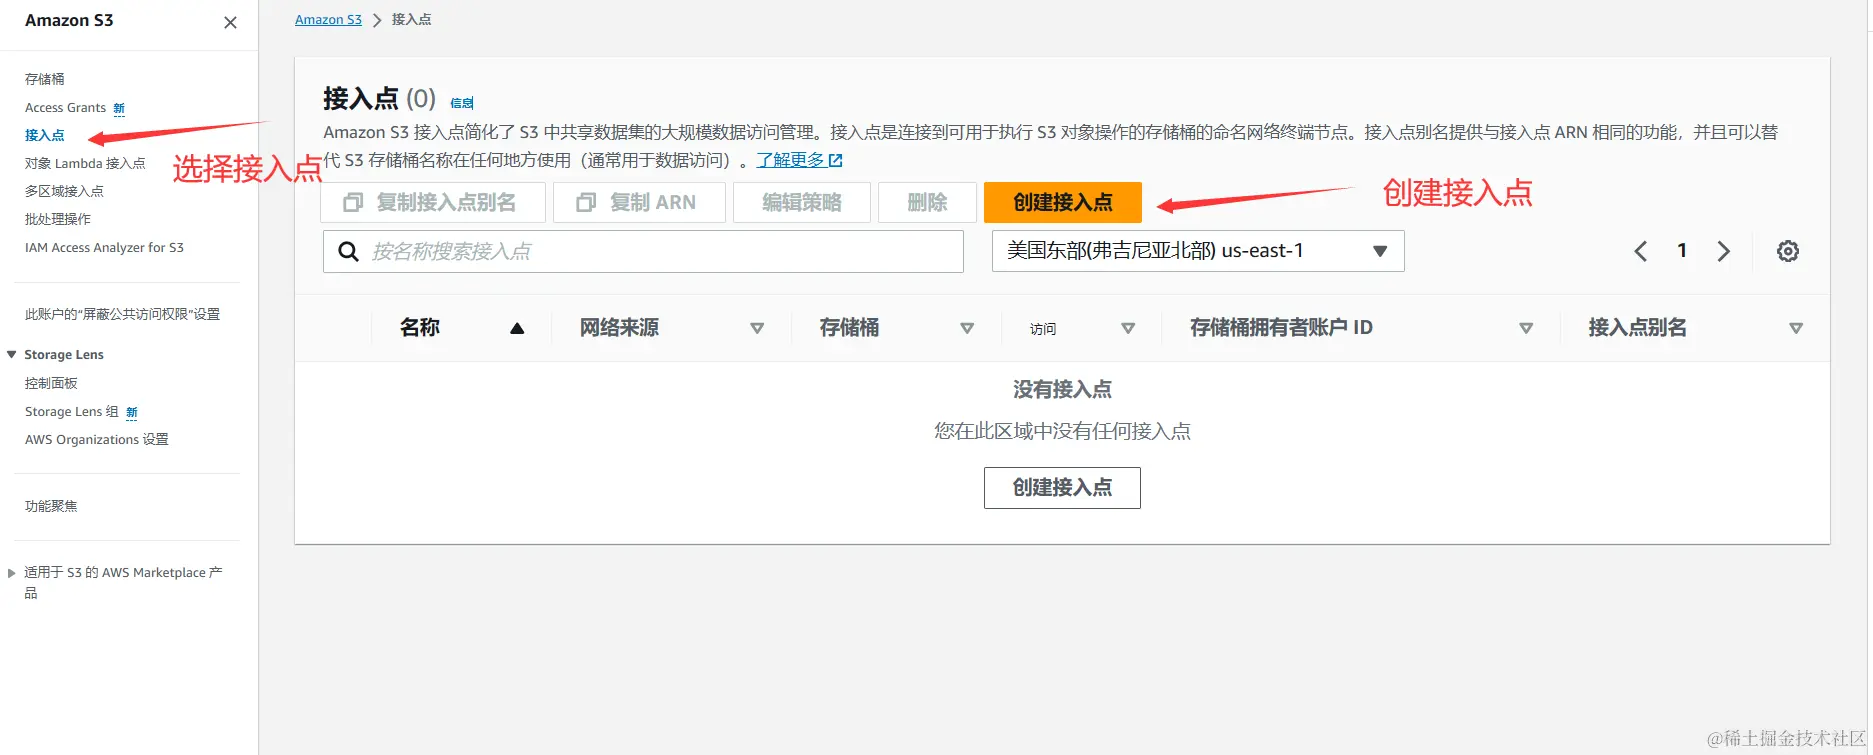Sort by 存储桶 column arrow
Image resolution: width=1873 pixels, height=755 pixels.
967,328
